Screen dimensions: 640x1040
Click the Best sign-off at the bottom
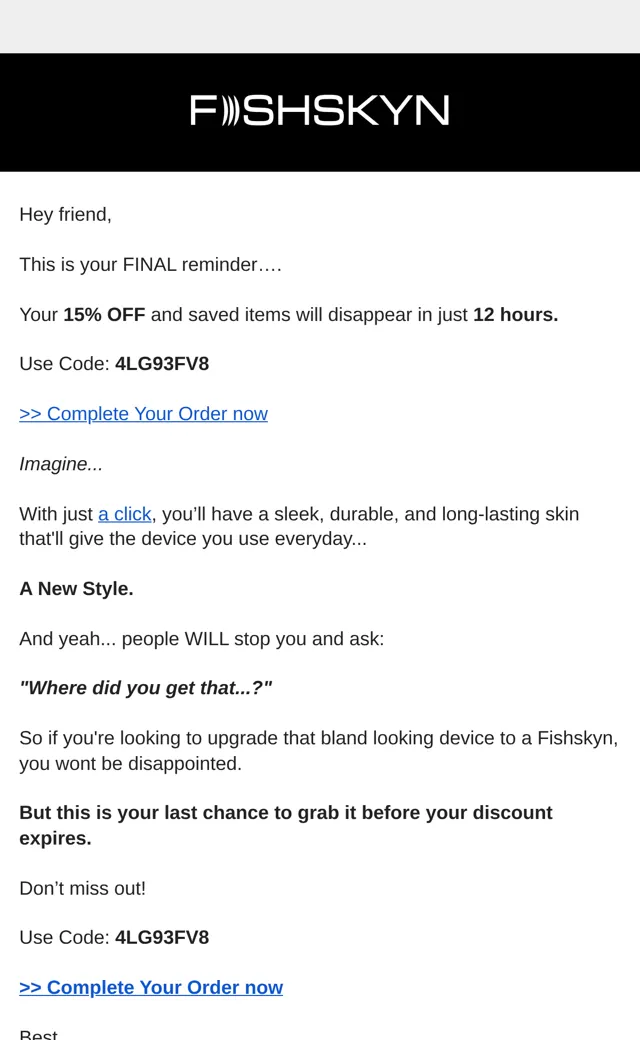click(x=38, y=1035)
